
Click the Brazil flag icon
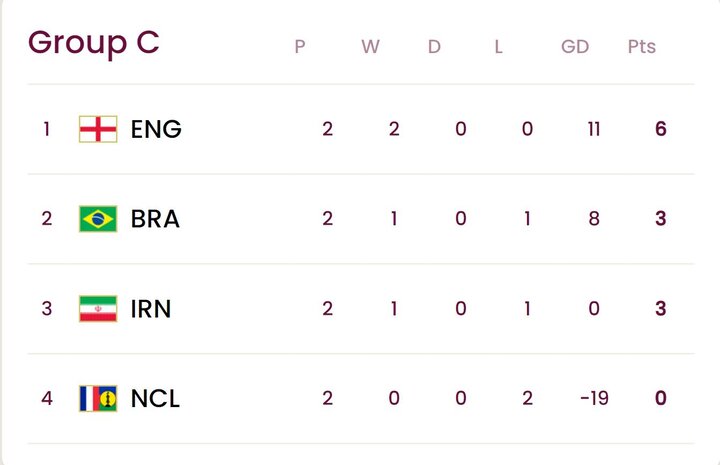point(98,219)
